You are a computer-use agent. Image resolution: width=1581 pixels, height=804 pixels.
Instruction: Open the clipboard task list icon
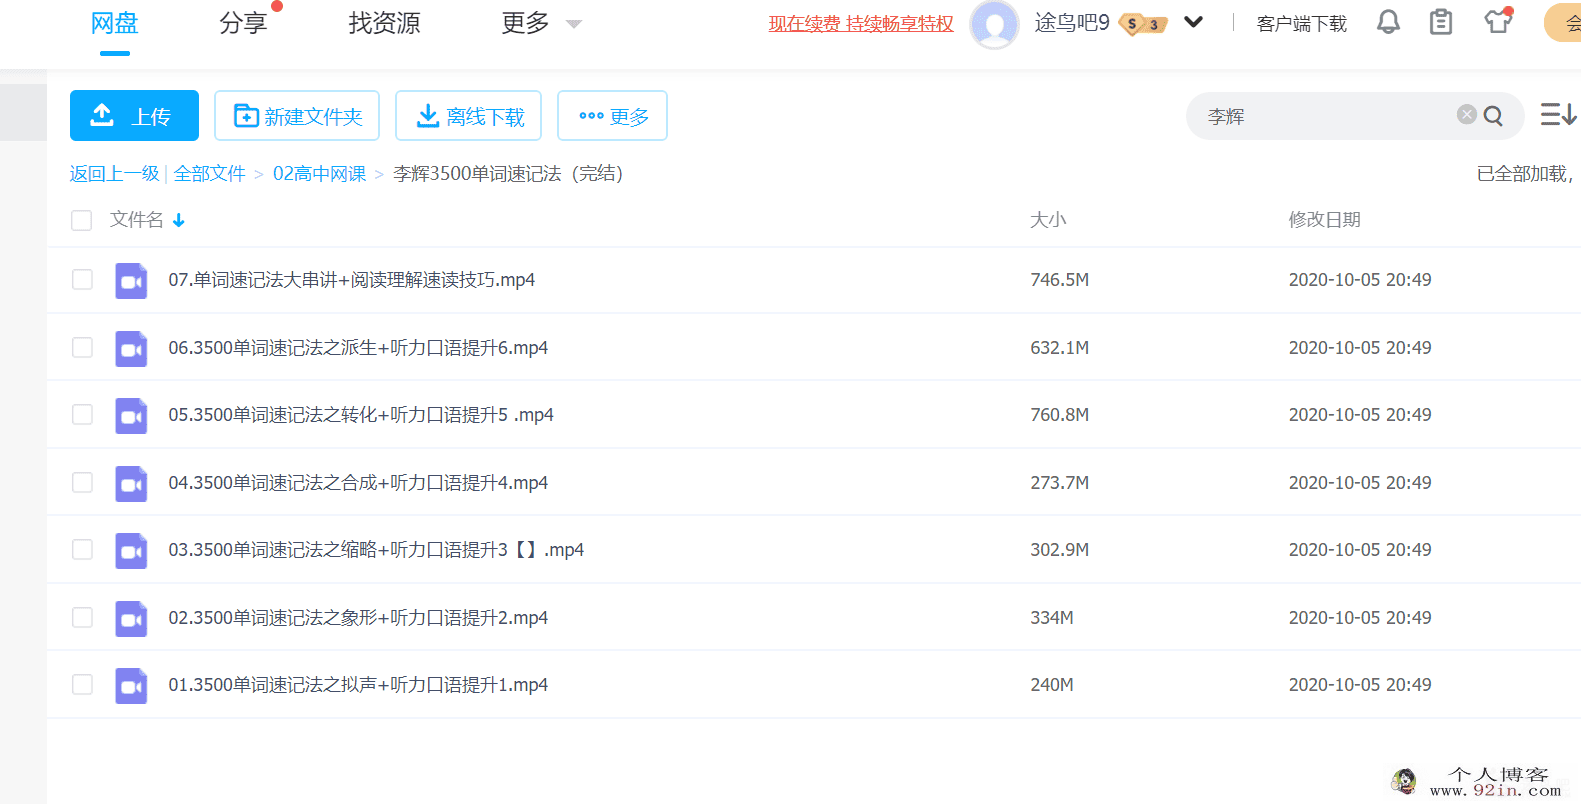point(1441,22)
